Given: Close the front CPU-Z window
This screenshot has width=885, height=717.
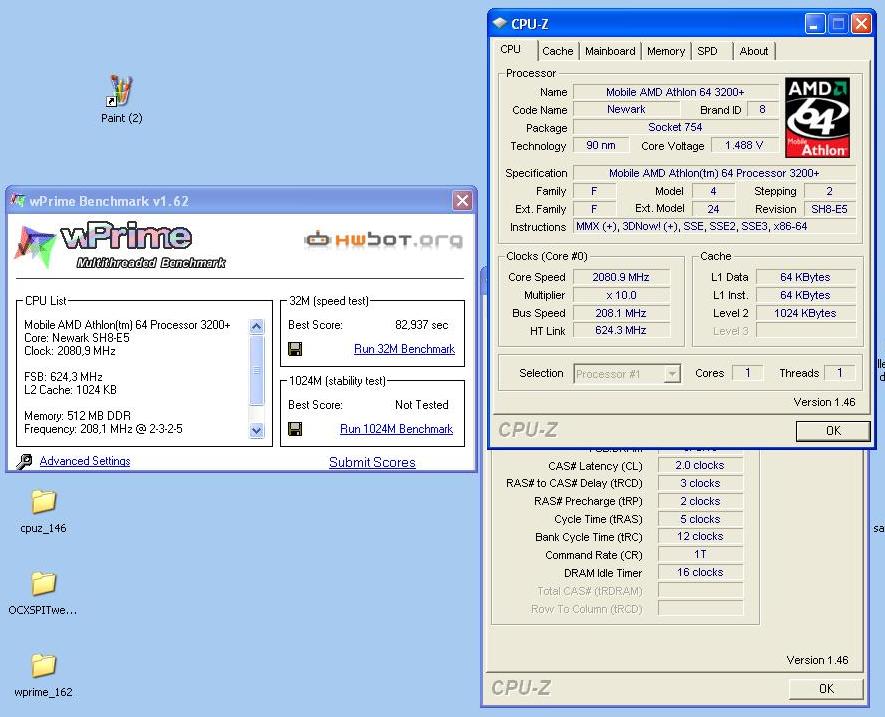Looking at the screenshot, I should pos(861,24).
